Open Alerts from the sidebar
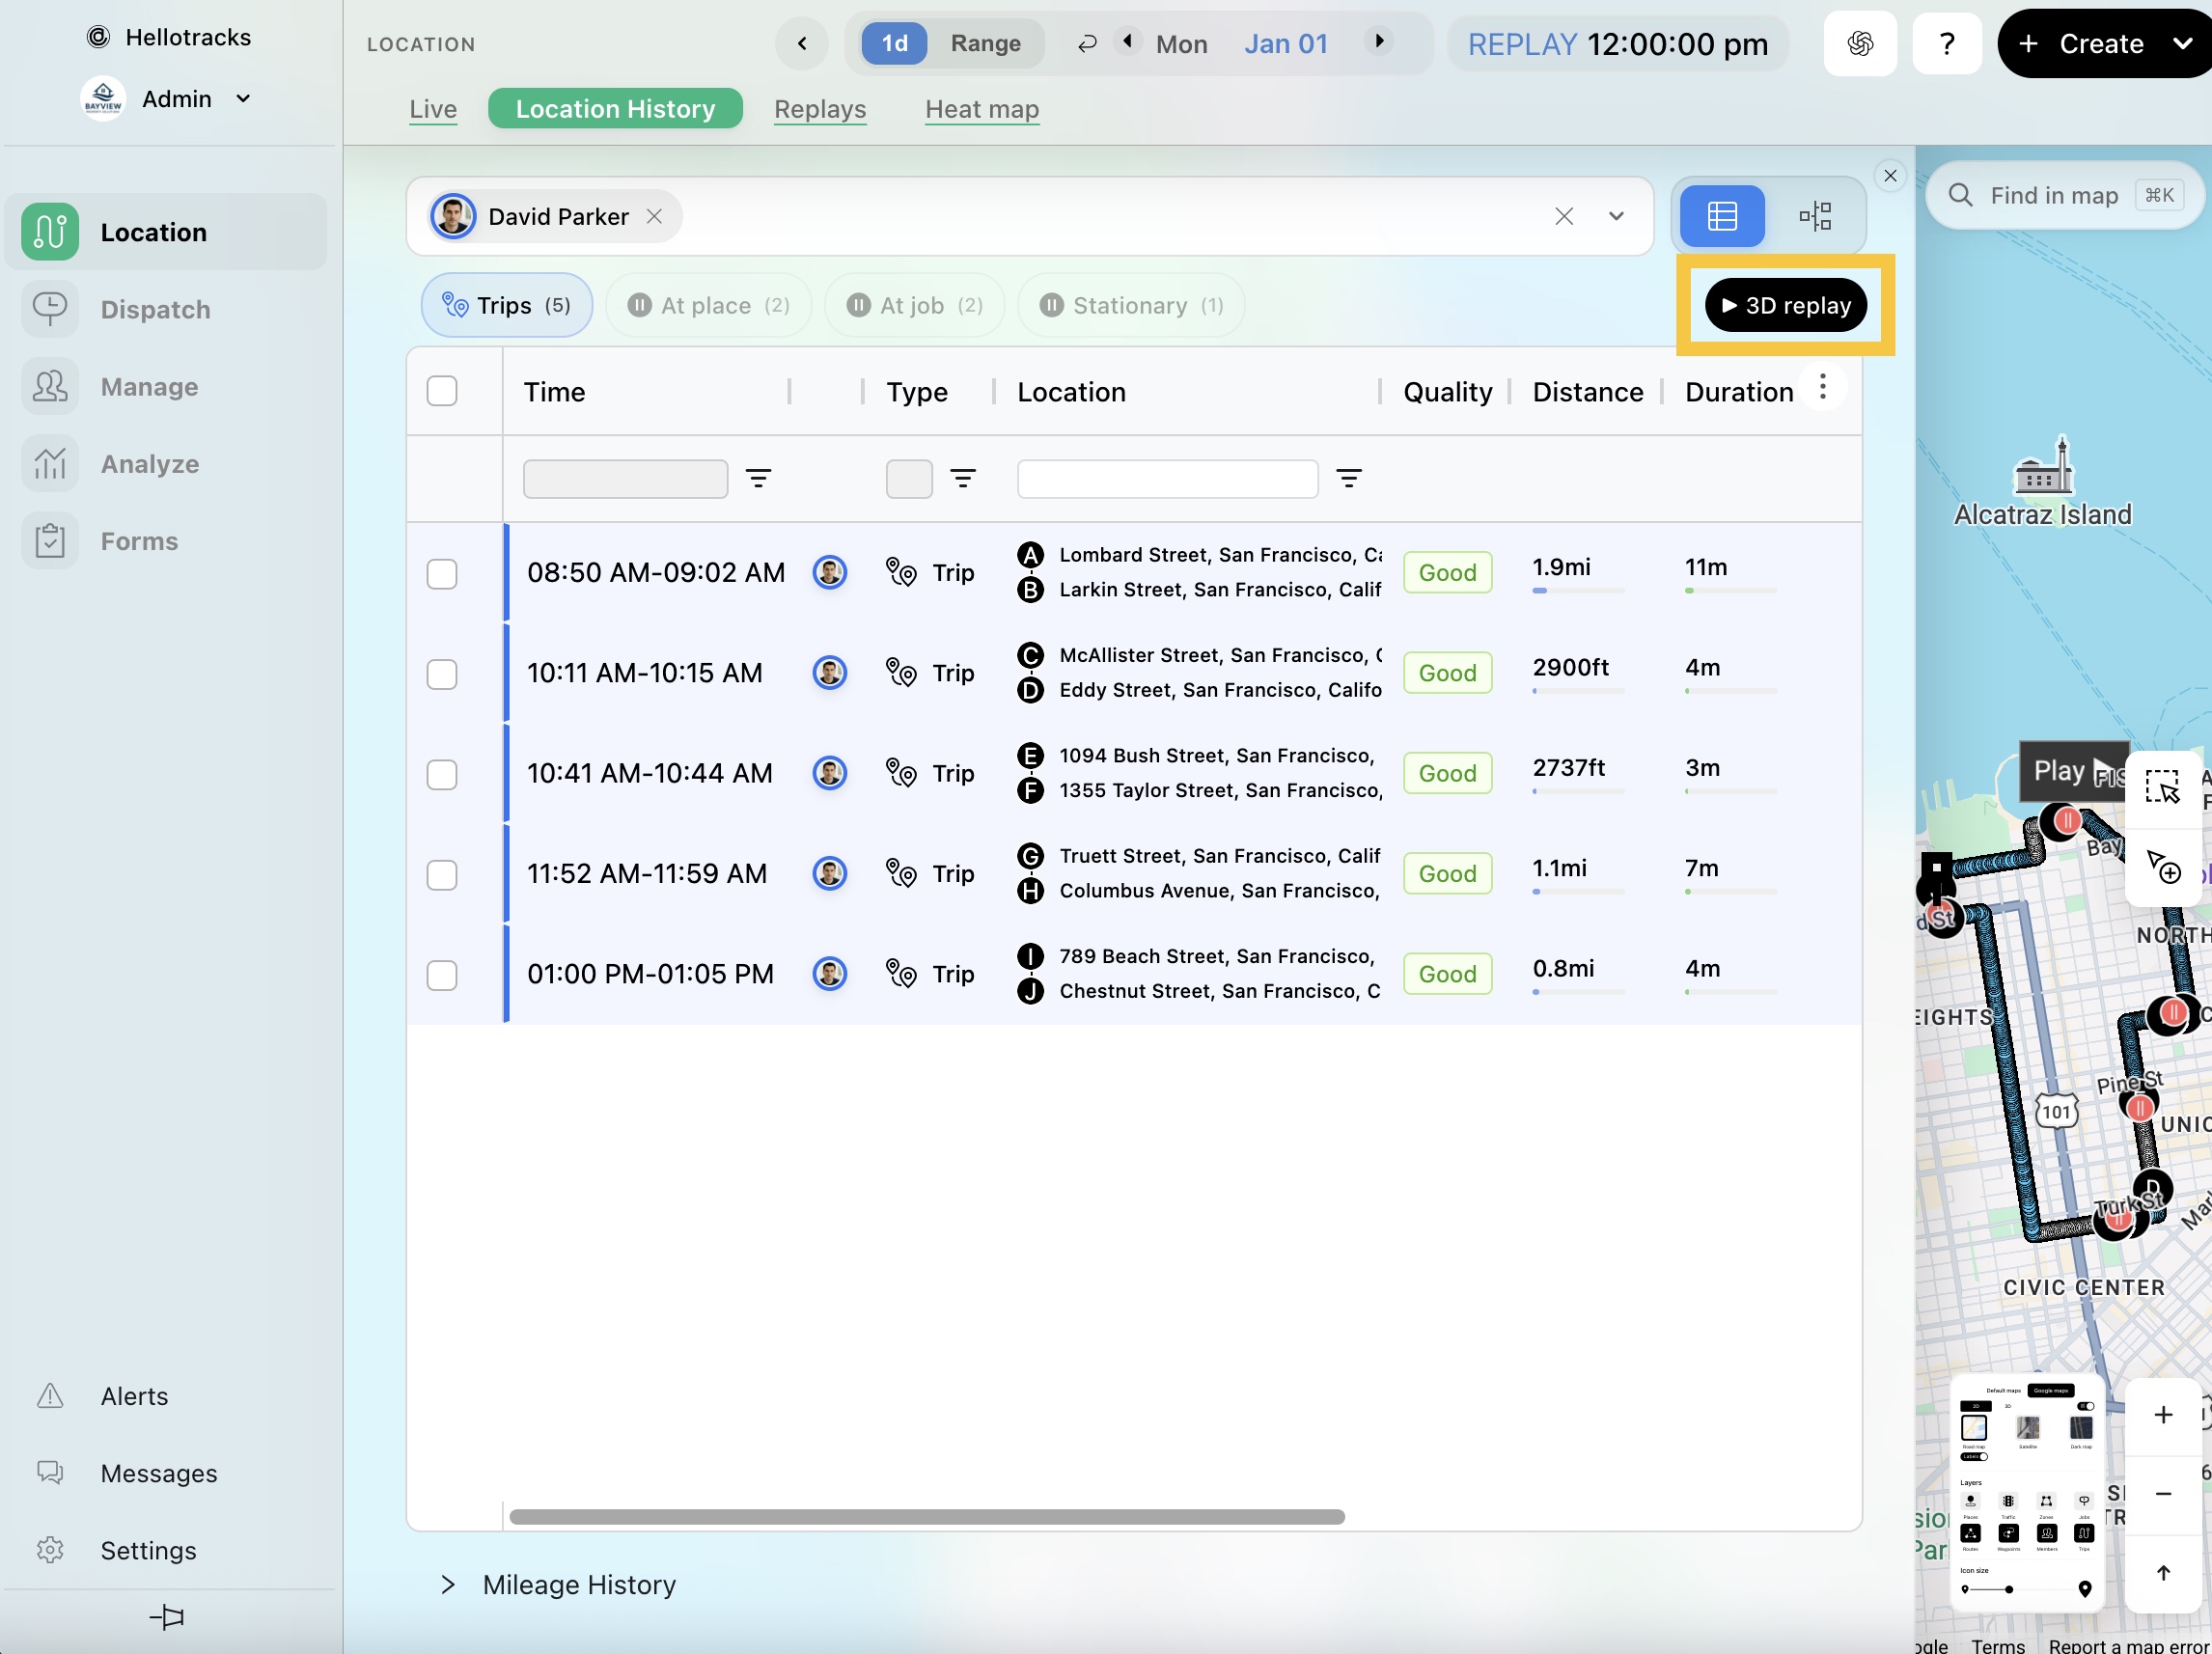This screenshot has height=1654, width=2212. (x=134, y=1395)
